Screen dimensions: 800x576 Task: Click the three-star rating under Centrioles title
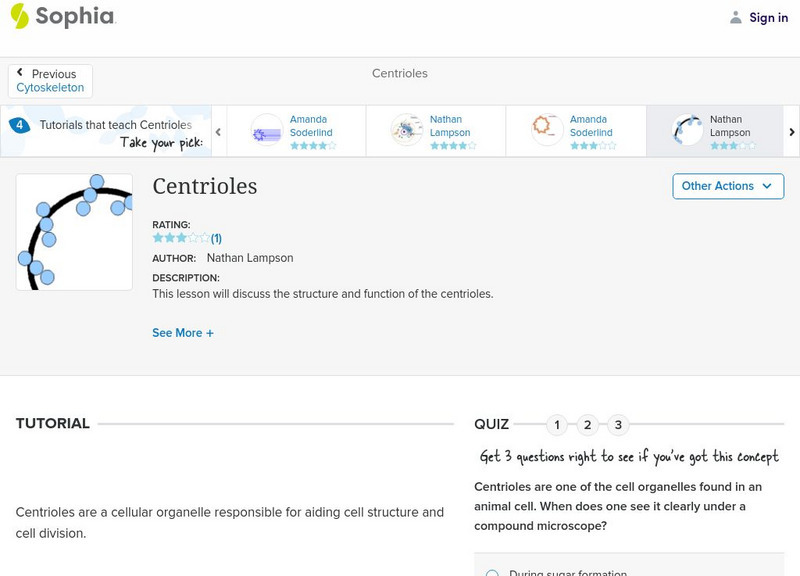click(180, 238)
